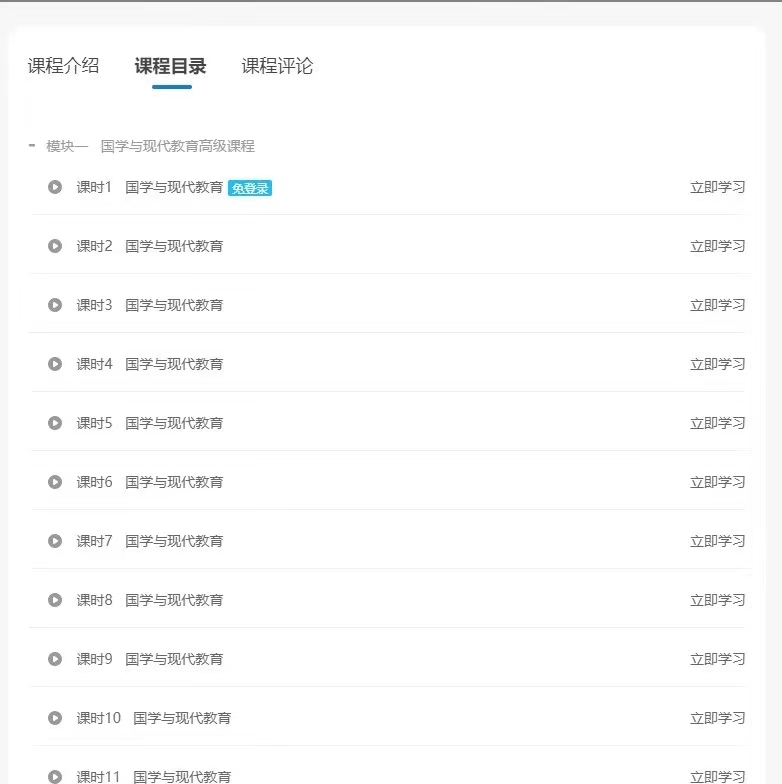Image resolution: width=782 pixels, height=784 pixels.
Task: Click the module heading 国学与现代教育高级课程
Action: (x=178, y=146)
